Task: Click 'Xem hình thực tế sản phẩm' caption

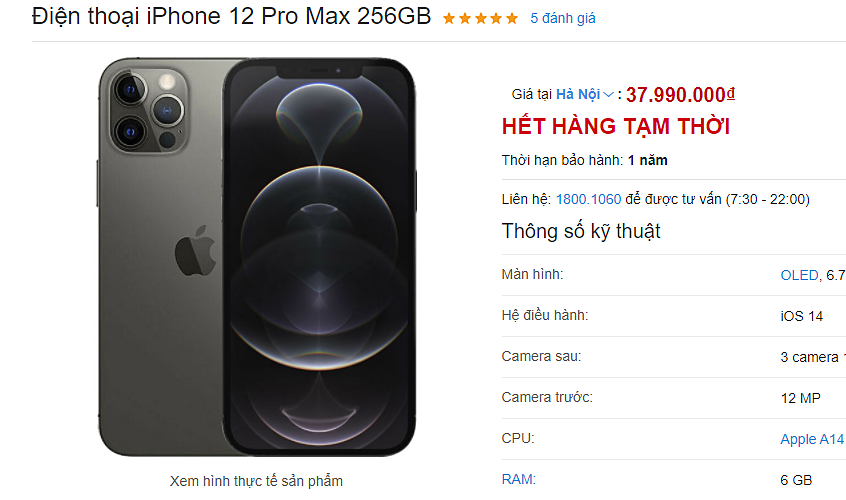Action: point(256,481)
